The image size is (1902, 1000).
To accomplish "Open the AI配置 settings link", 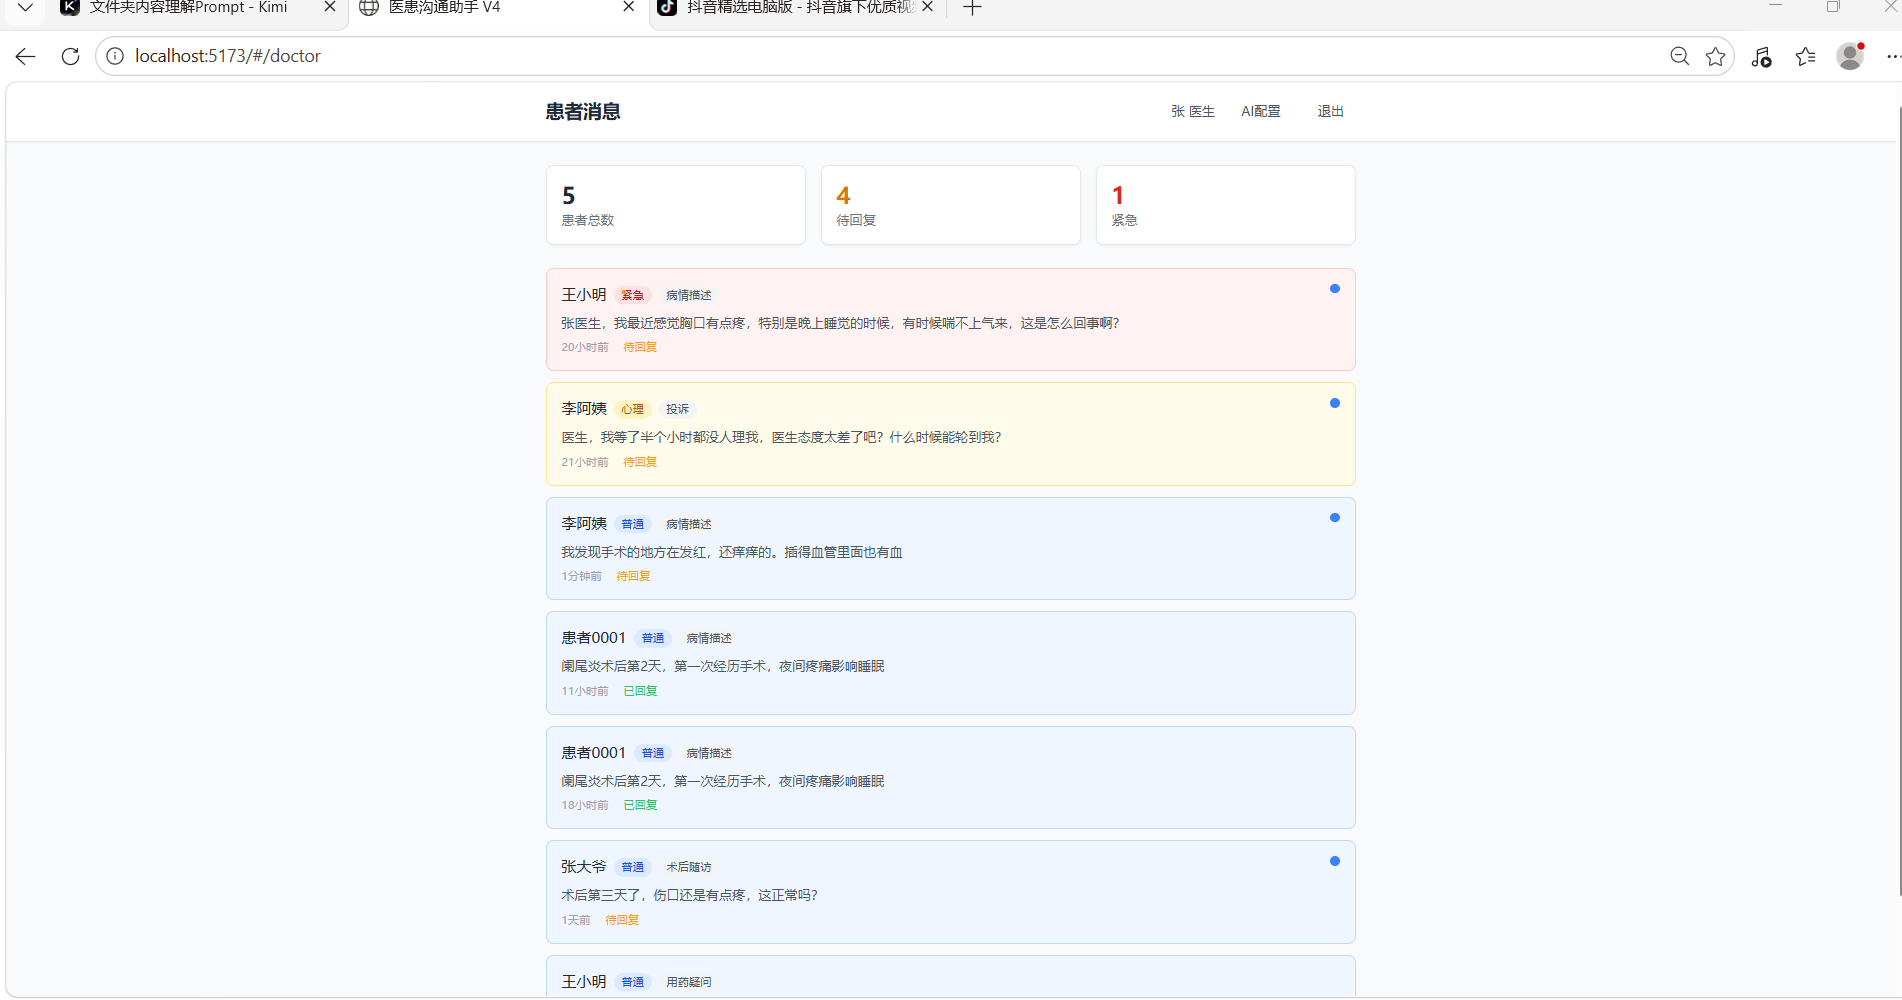I will (x=1260, y=111).
